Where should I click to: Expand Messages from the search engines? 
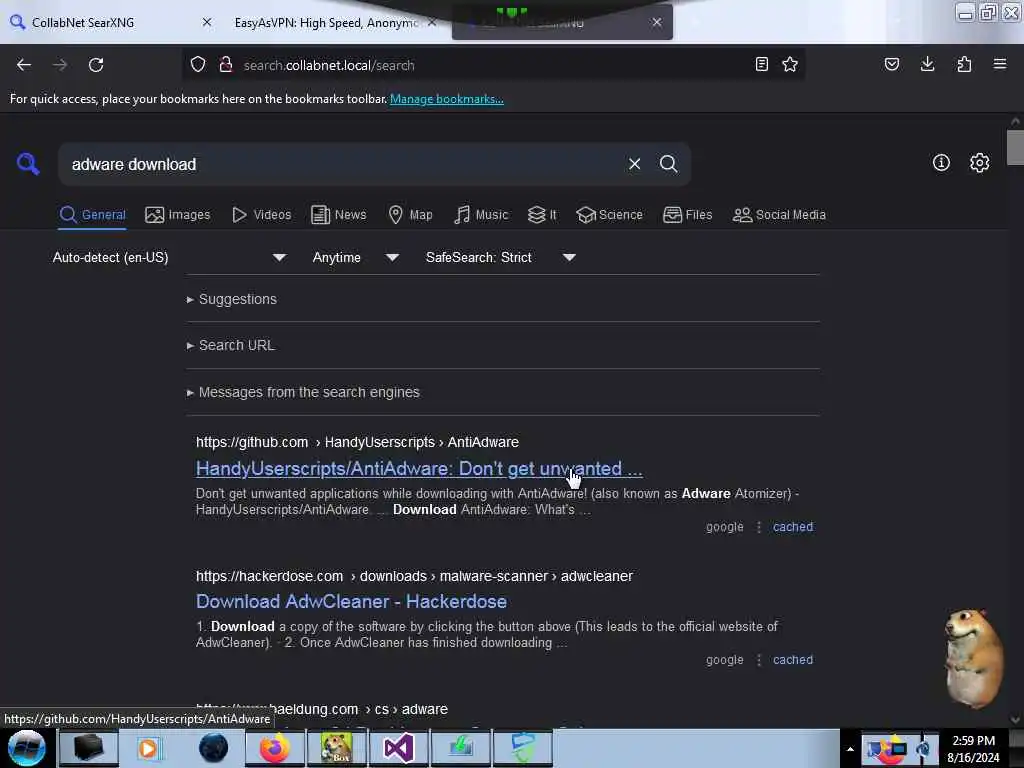(x=303, y=392)
